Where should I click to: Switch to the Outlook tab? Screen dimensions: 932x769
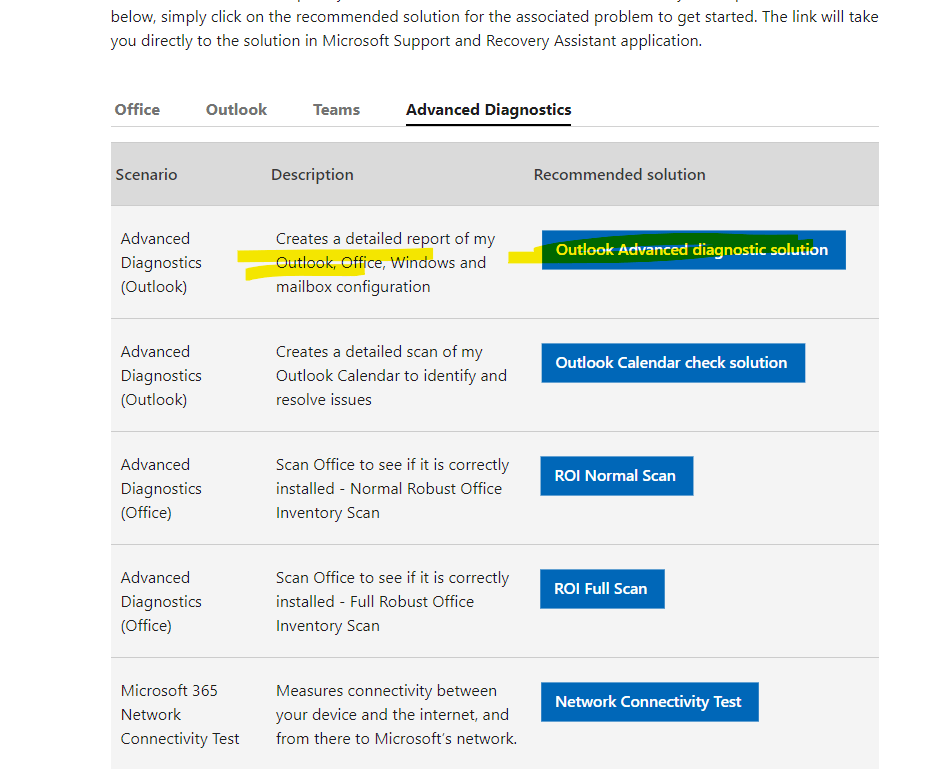point(237,110)
